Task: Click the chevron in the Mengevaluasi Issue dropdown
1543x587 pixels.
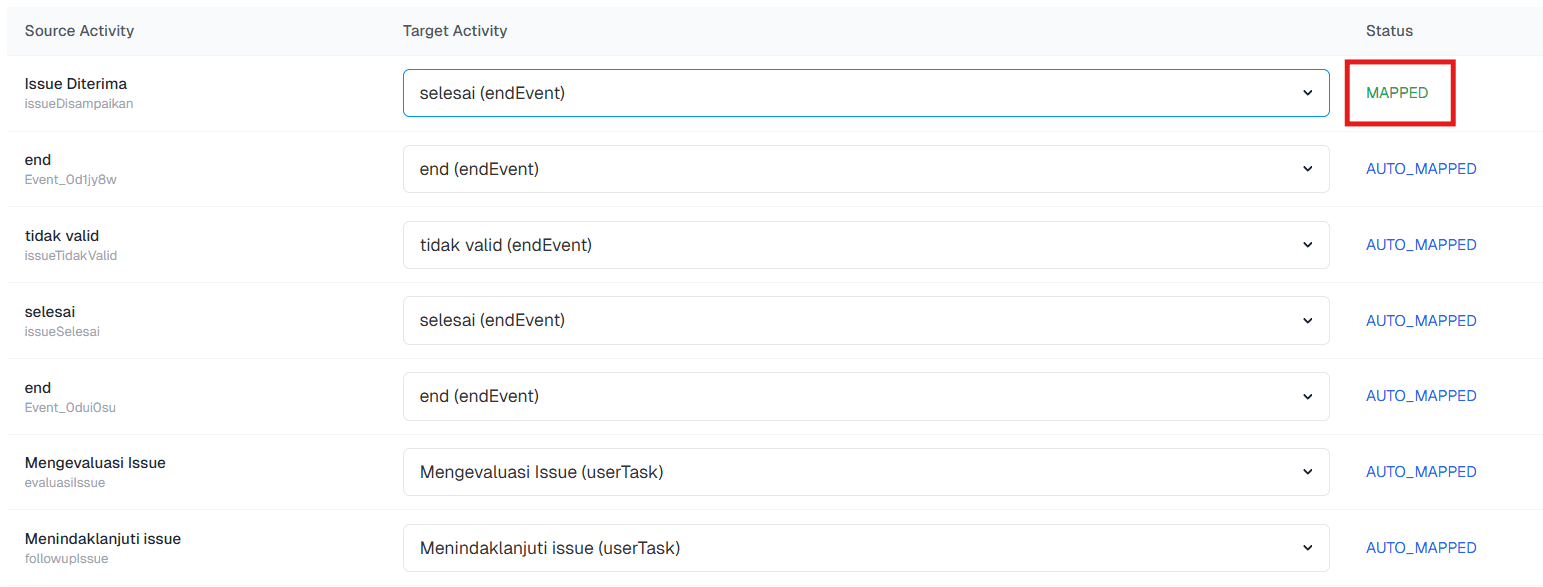Action: (x=1307, y=472)
